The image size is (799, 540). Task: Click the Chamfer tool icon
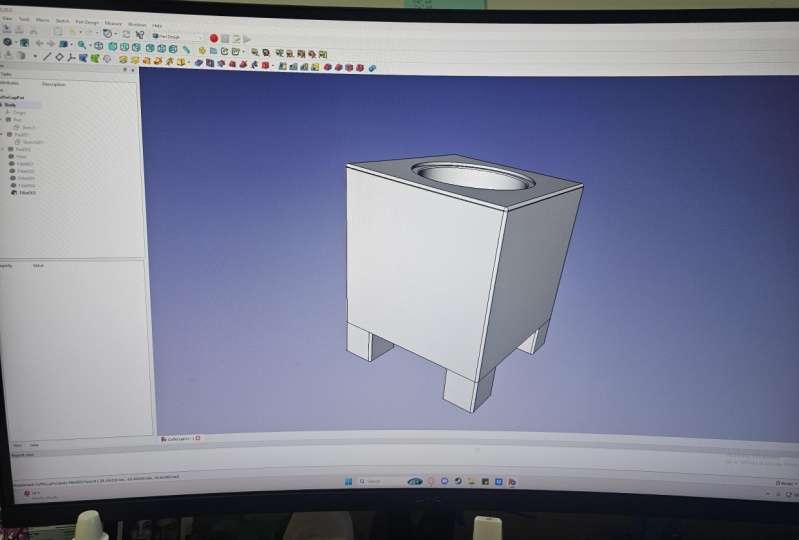pyautogui.click(x=338, y=67)
